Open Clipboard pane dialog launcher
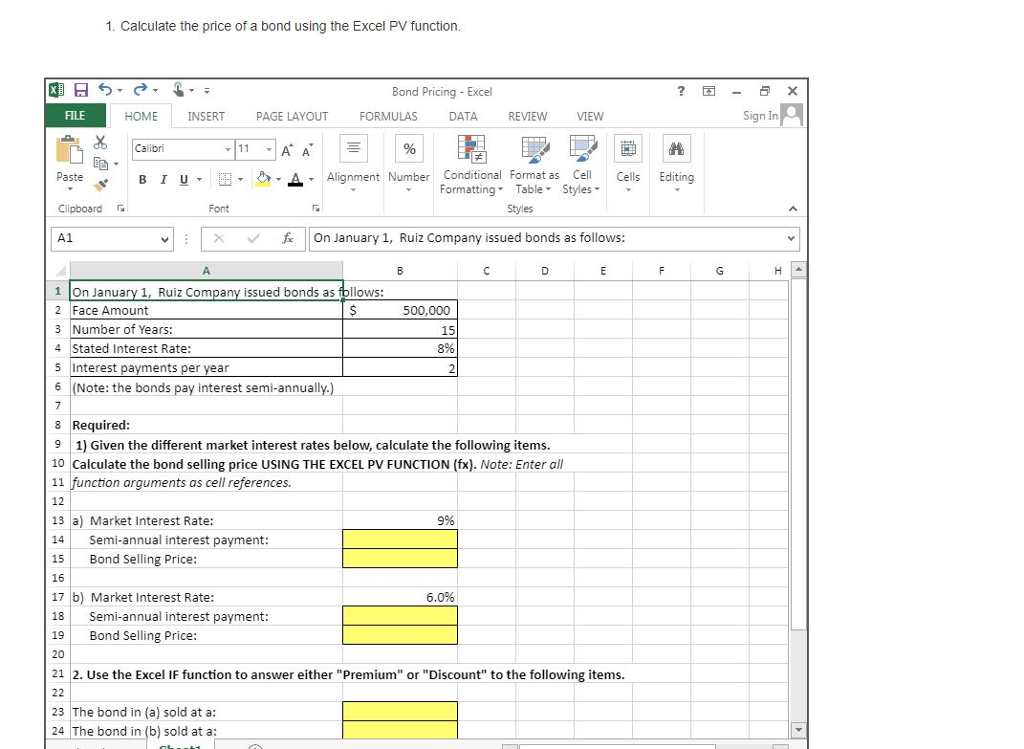Screen dimensions: 1024x749 (x=120, y=208)
